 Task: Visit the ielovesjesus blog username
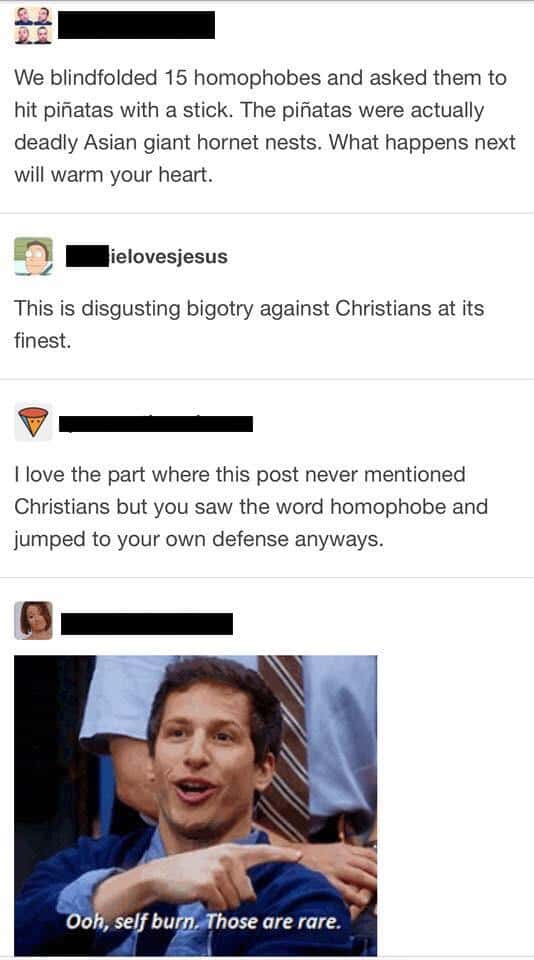click(147, 256)
